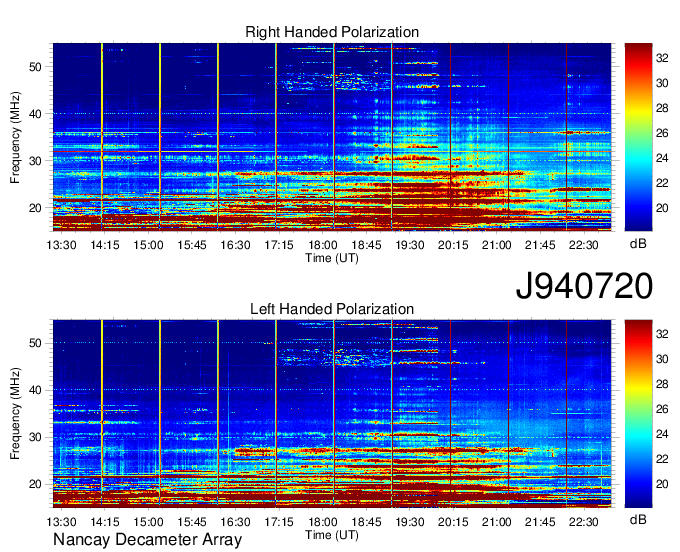Click 30 MHz tick on Right Handed frequency axis

pyautogui.click(x=35, y=161)
